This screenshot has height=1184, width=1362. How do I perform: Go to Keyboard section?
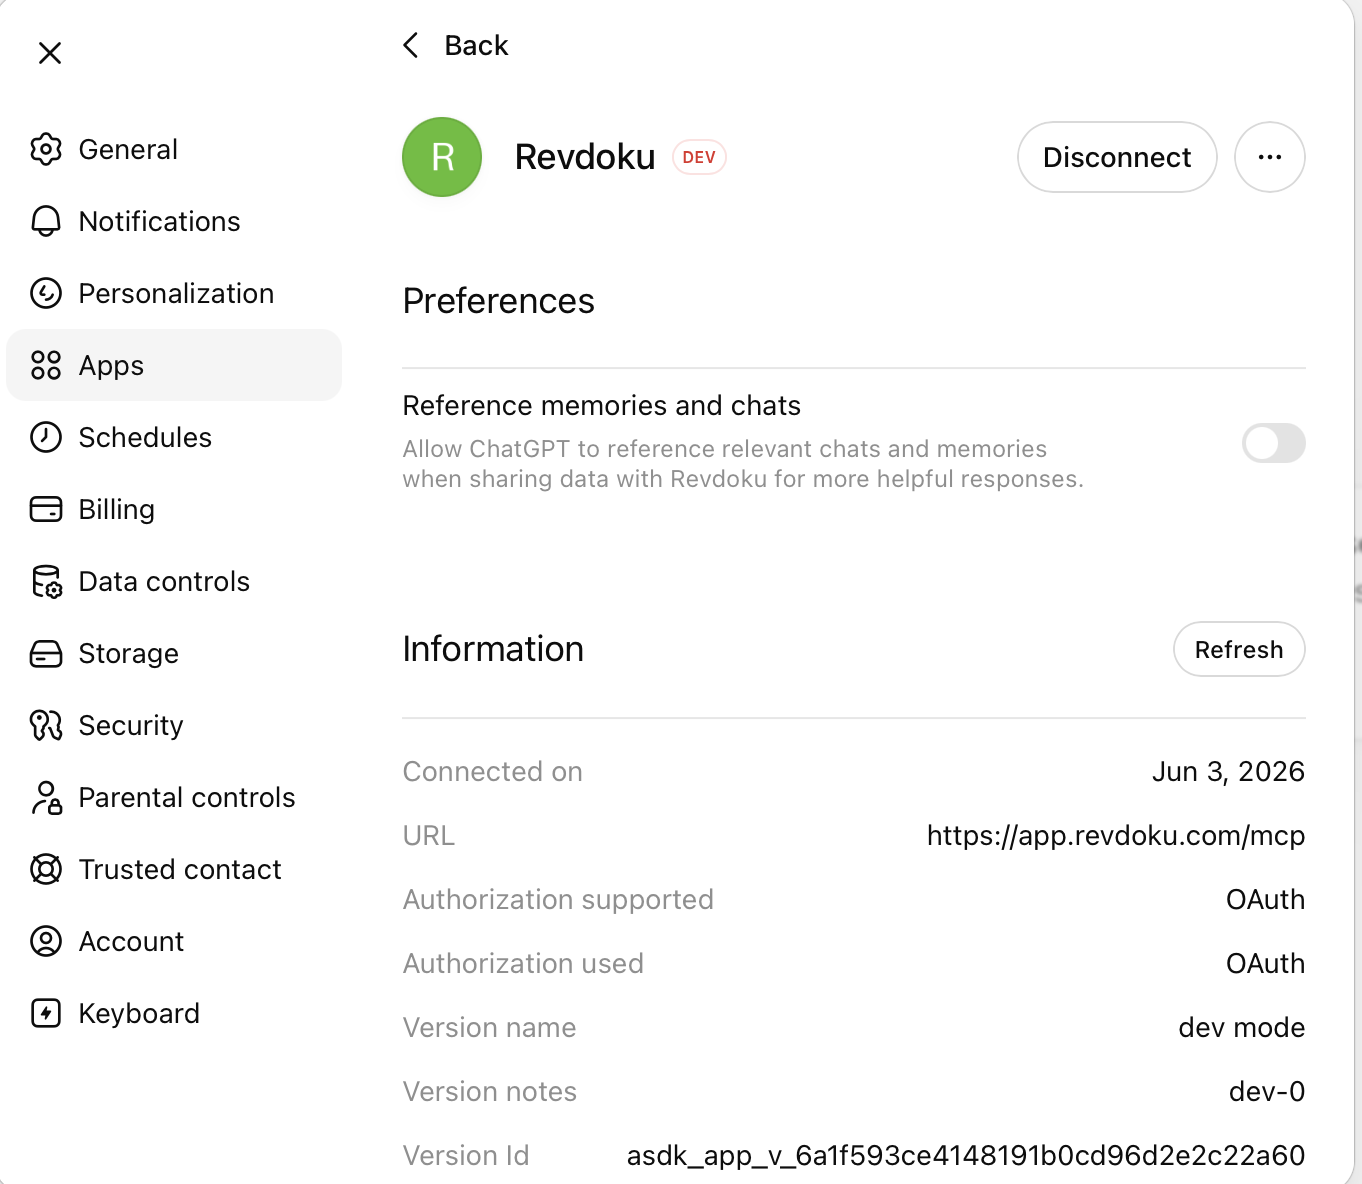[174, 1013]
